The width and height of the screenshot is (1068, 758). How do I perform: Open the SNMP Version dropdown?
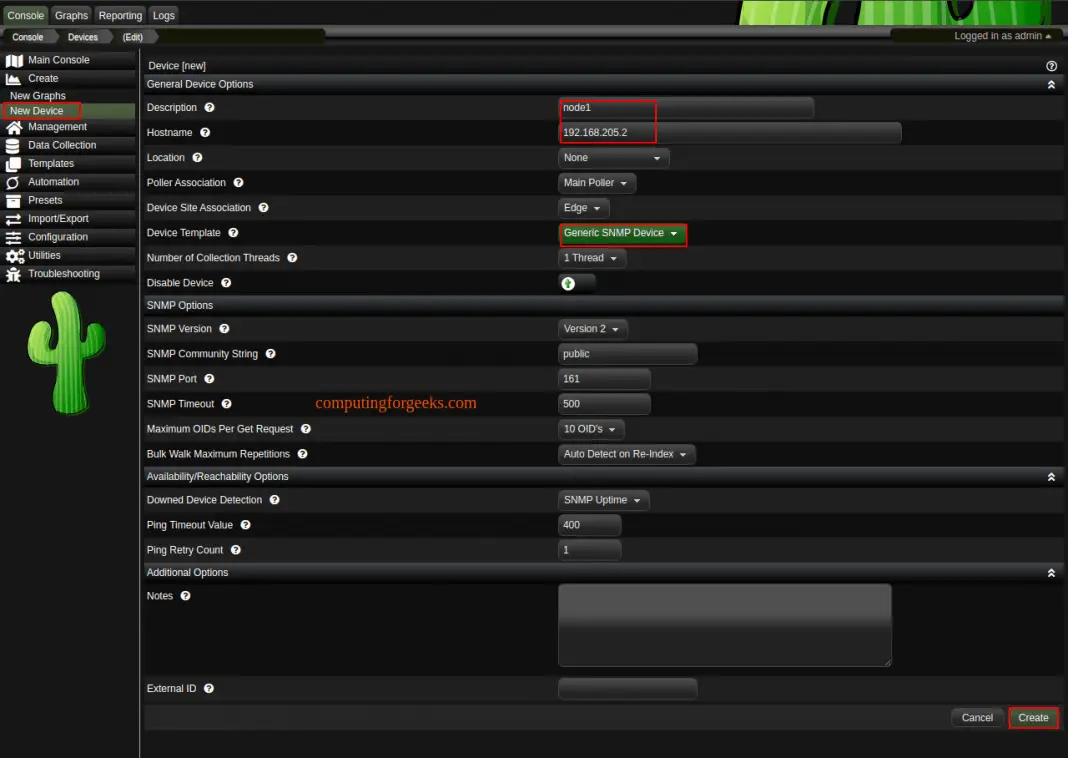click(591, 328)
